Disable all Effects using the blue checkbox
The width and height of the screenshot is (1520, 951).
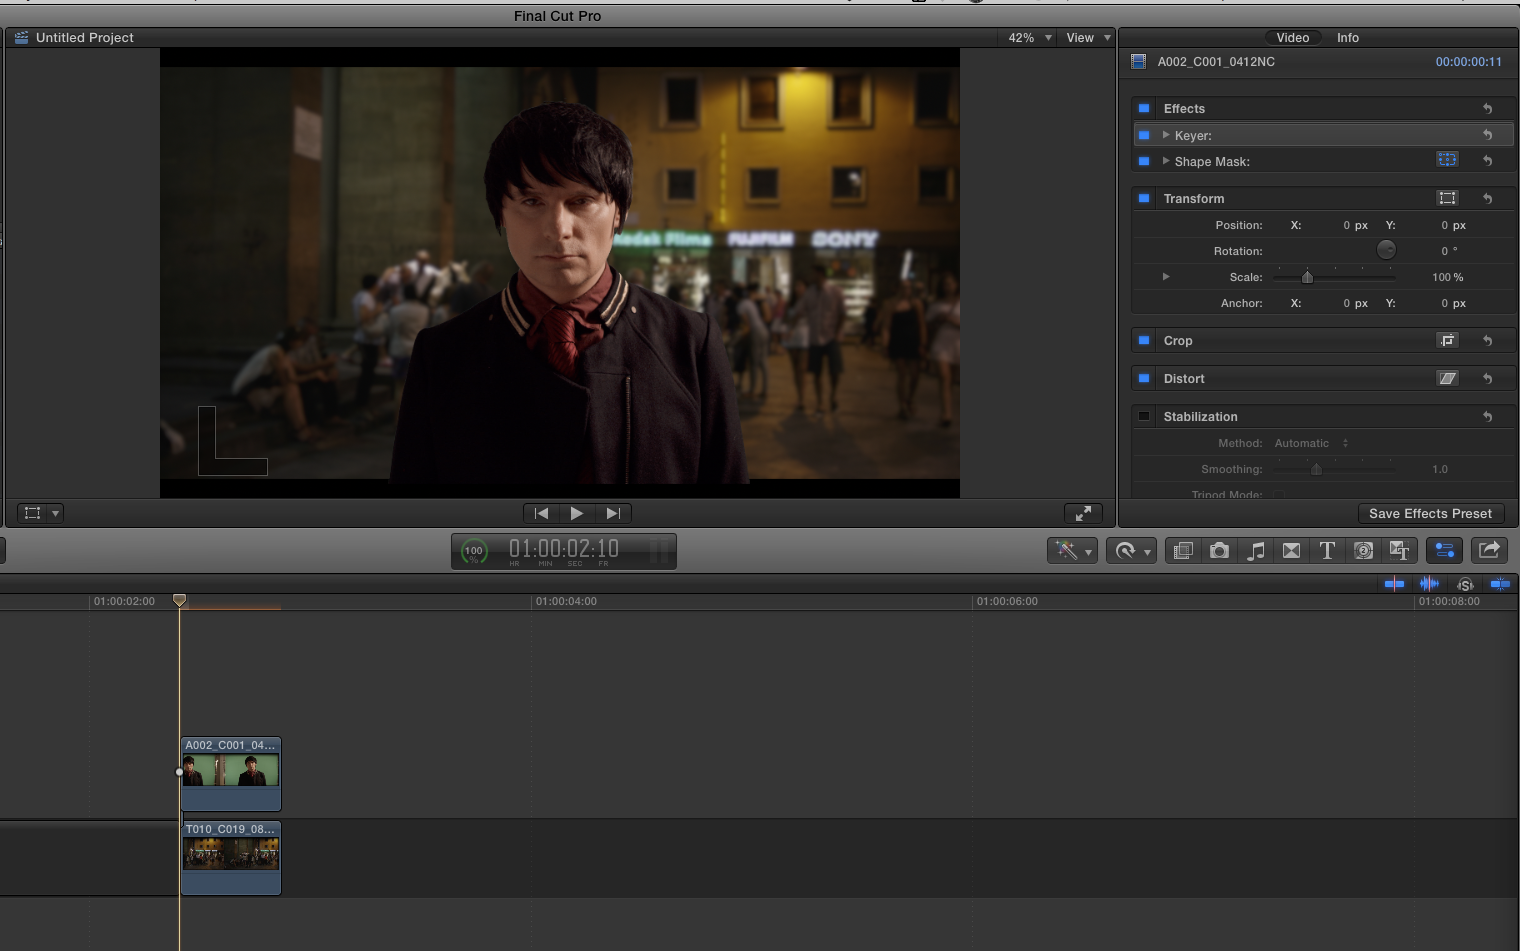pos(1144,108)
